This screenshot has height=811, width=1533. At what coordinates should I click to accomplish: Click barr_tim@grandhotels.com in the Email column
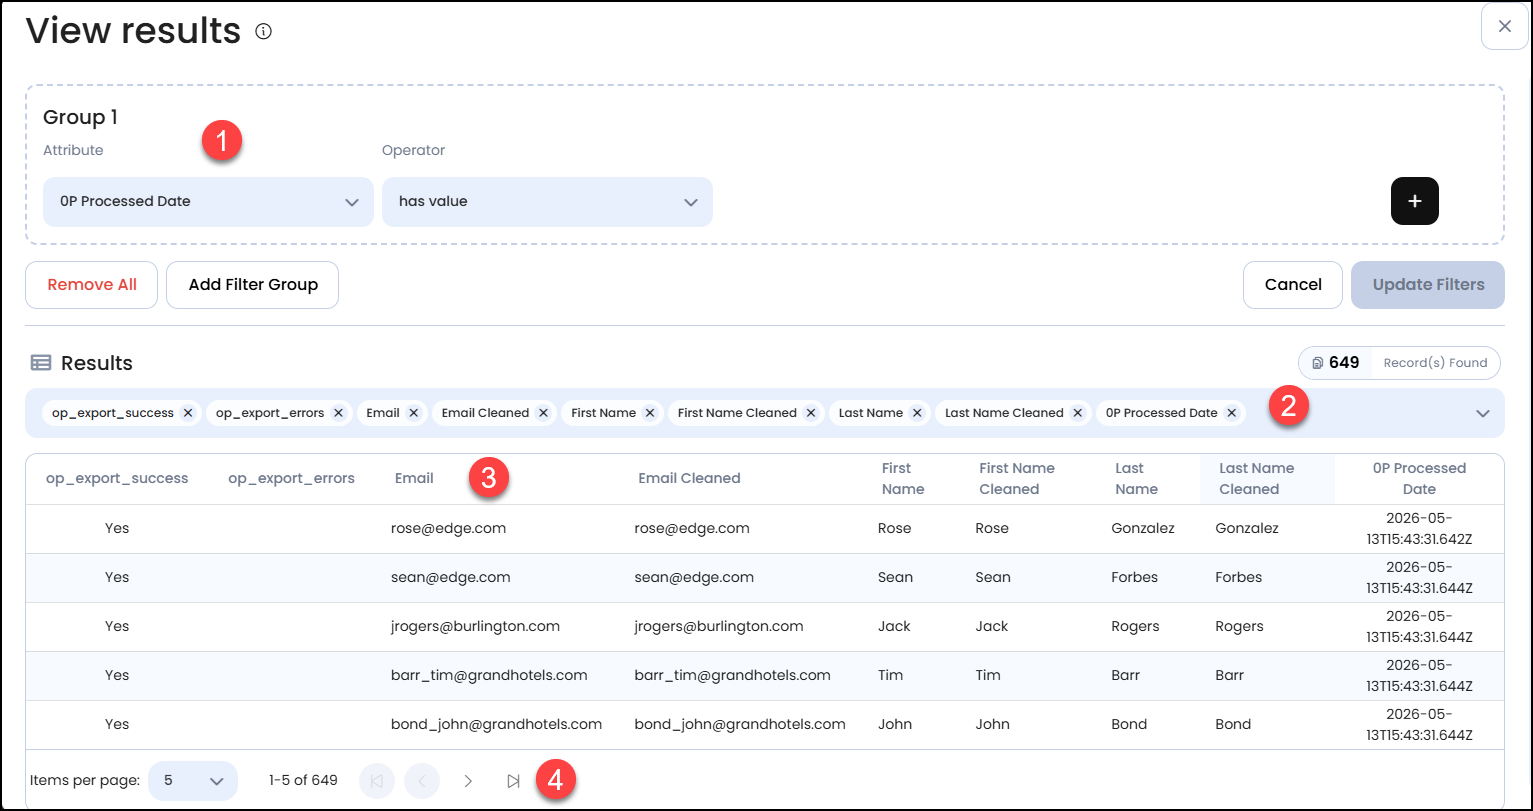point(489,675)
